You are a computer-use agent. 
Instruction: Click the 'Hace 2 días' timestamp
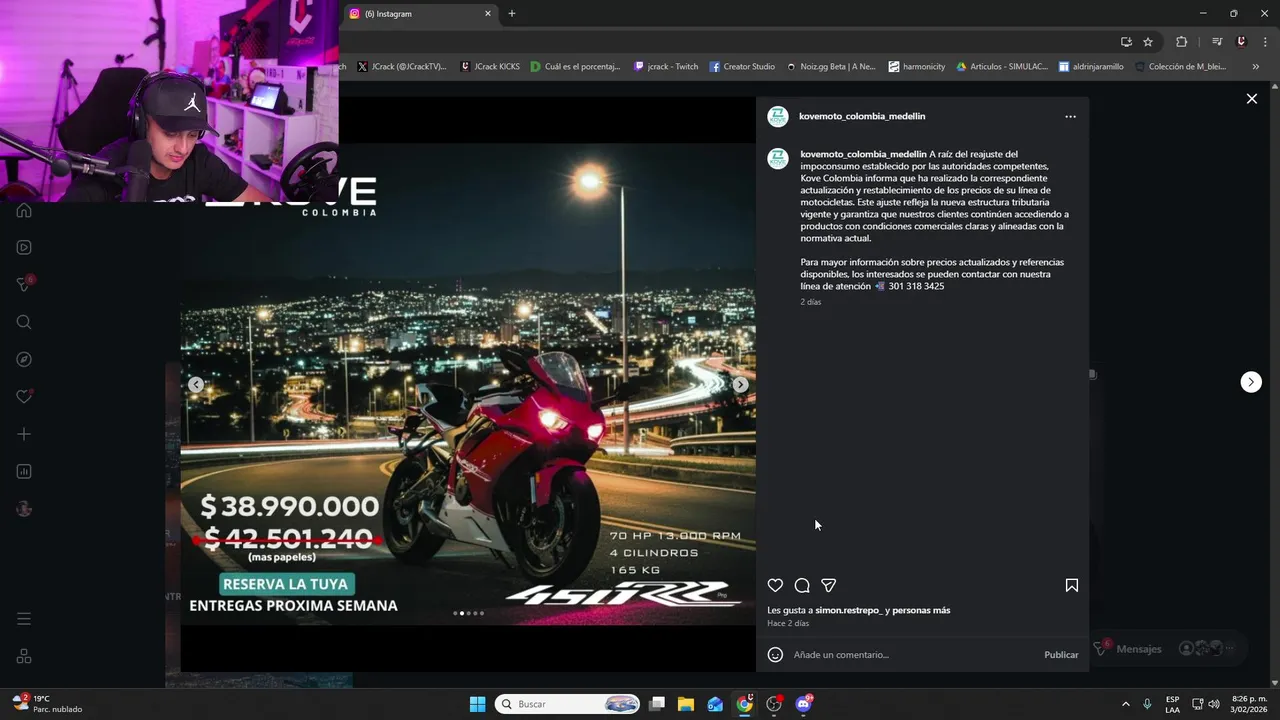point(788,624)
